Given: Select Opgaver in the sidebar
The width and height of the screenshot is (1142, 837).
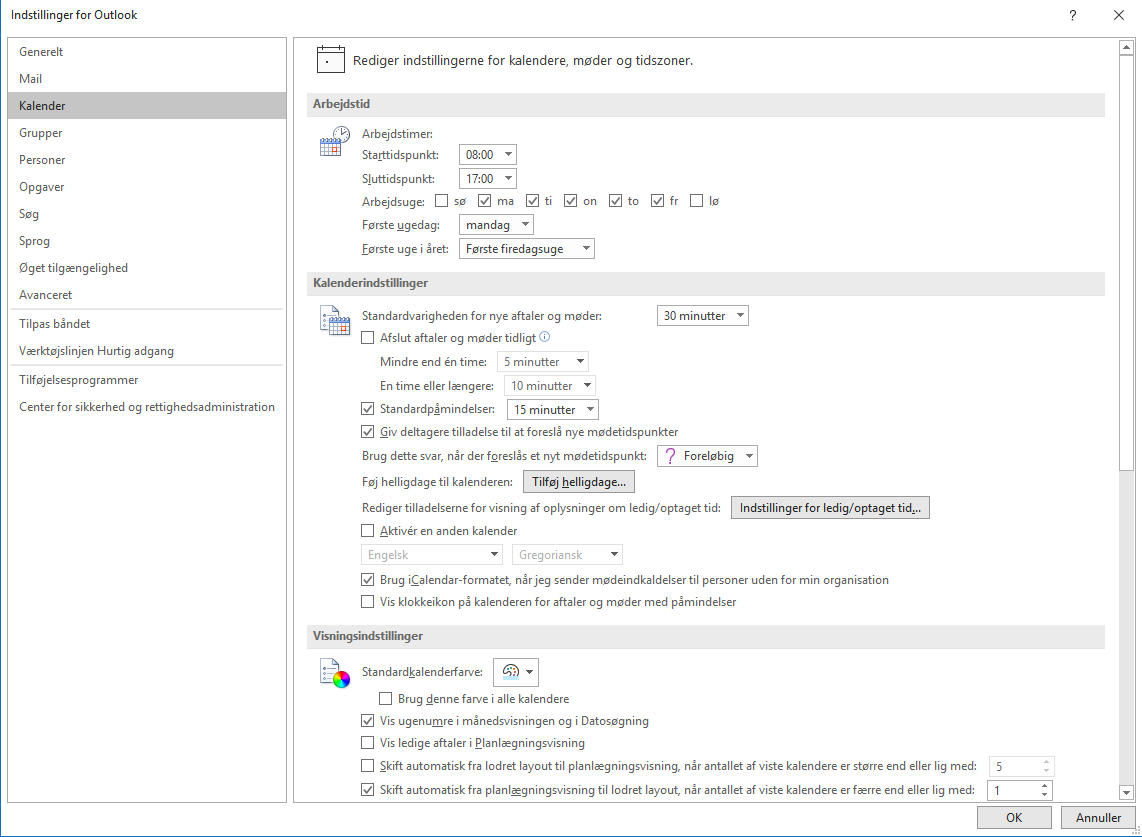Looking at the screenshot, I should (x=146, y=186).
